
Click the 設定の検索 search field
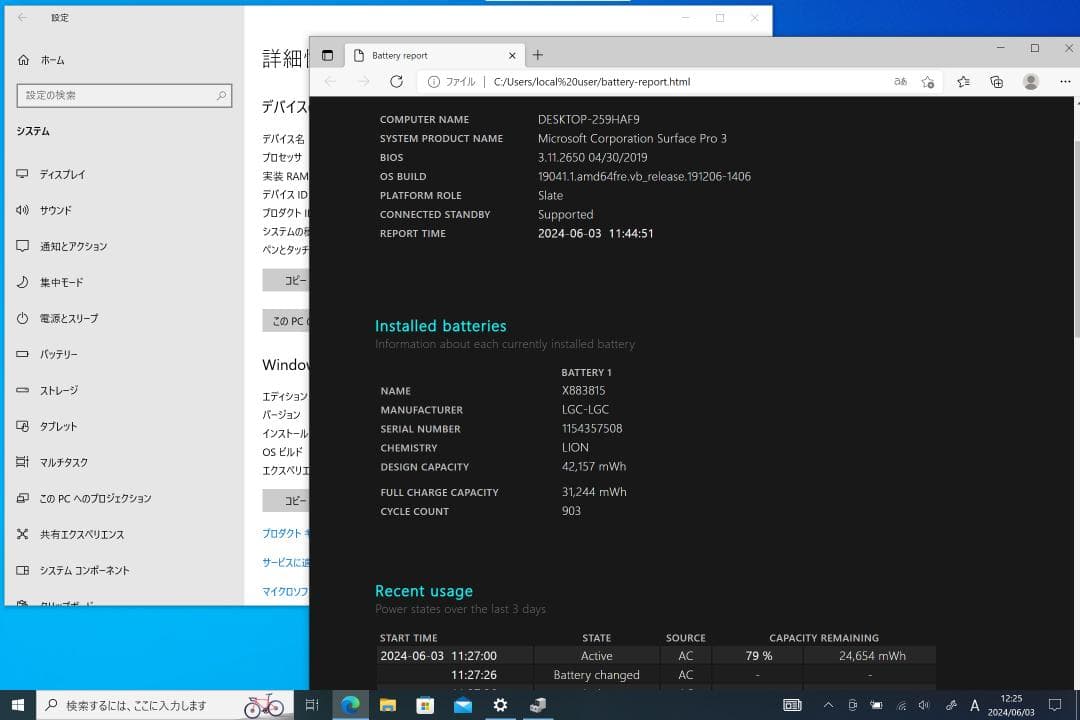pyautogui.click(x=124, y=95)
